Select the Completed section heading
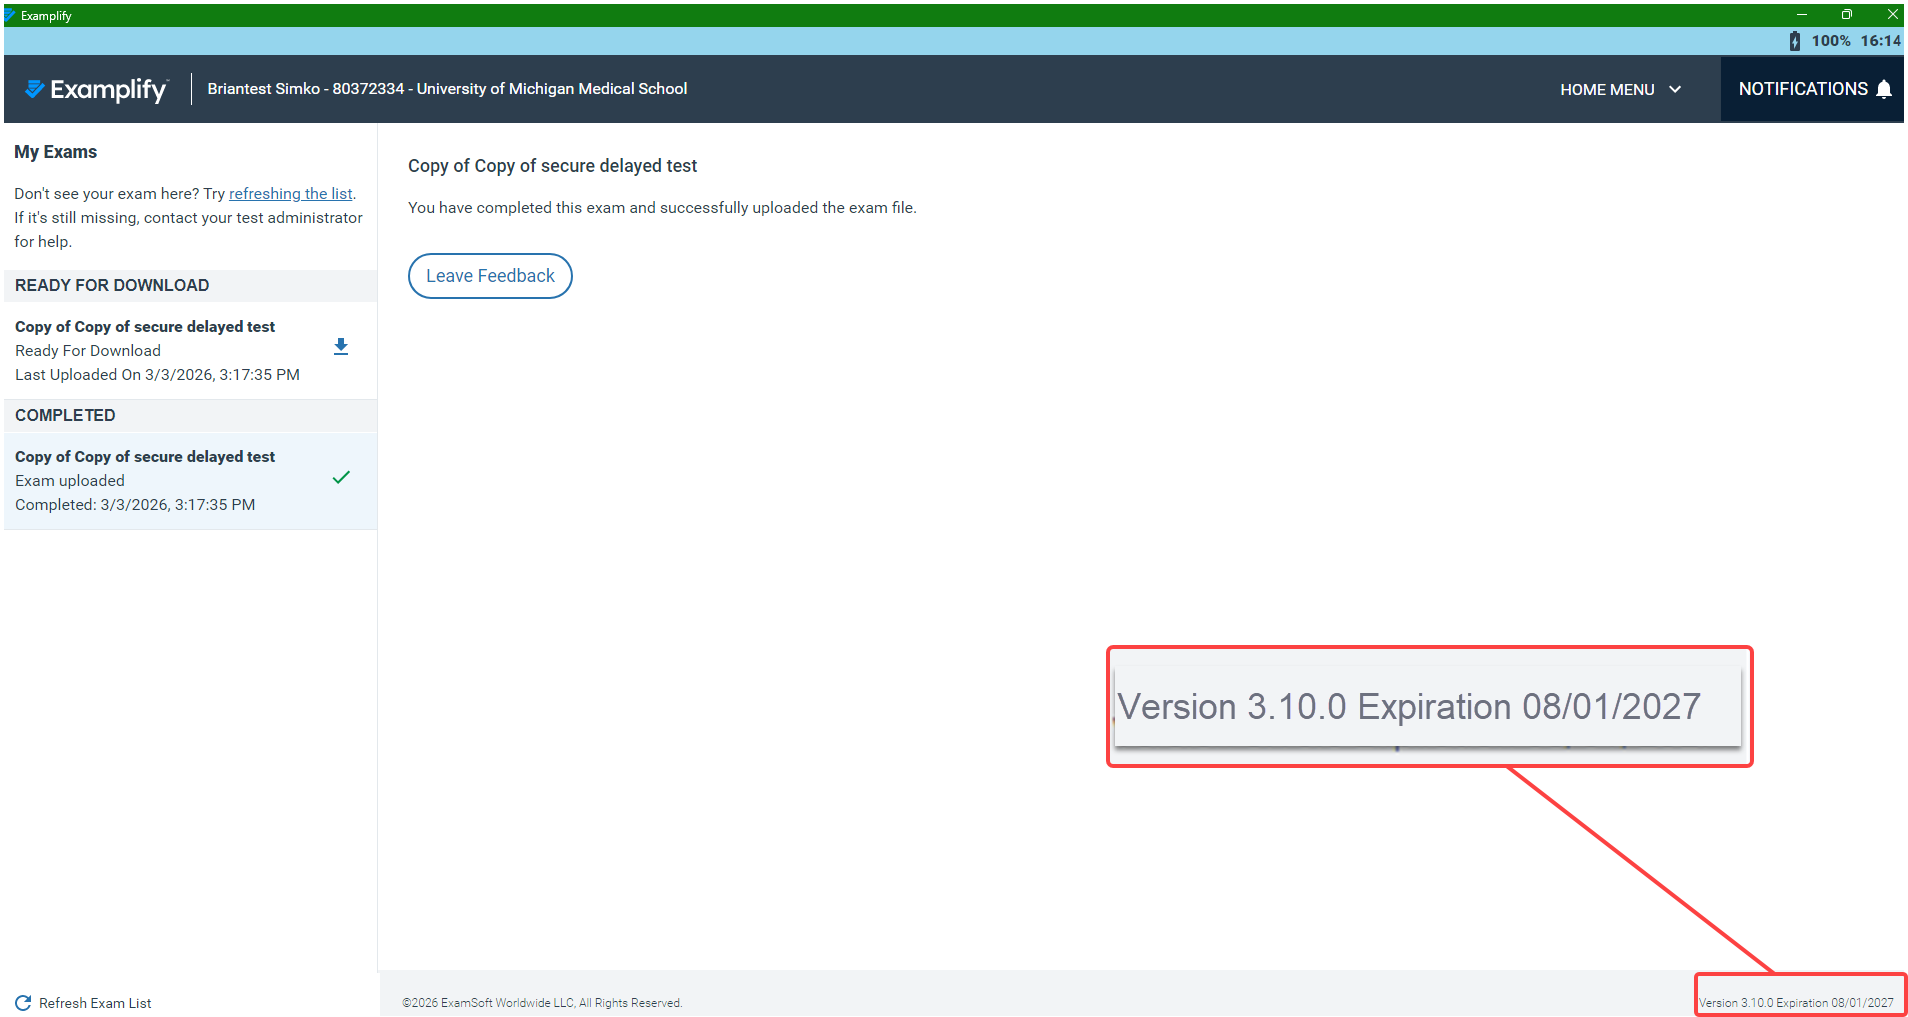1908x1017 pixels. click(x=65, y=415)
